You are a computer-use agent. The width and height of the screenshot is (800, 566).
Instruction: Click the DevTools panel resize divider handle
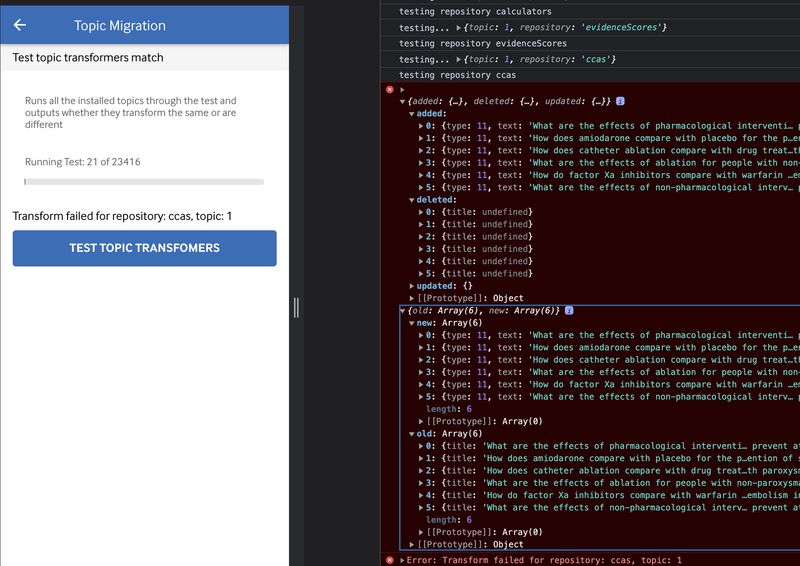point(296,307)
